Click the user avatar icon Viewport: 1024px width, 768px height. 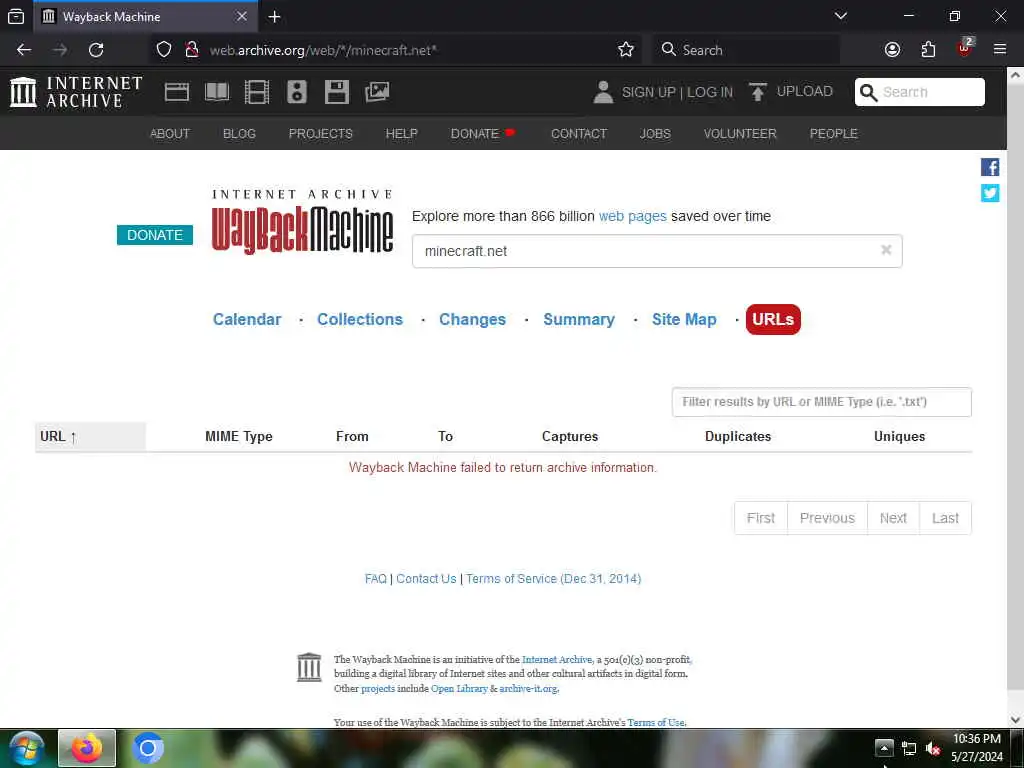point(603,92)
